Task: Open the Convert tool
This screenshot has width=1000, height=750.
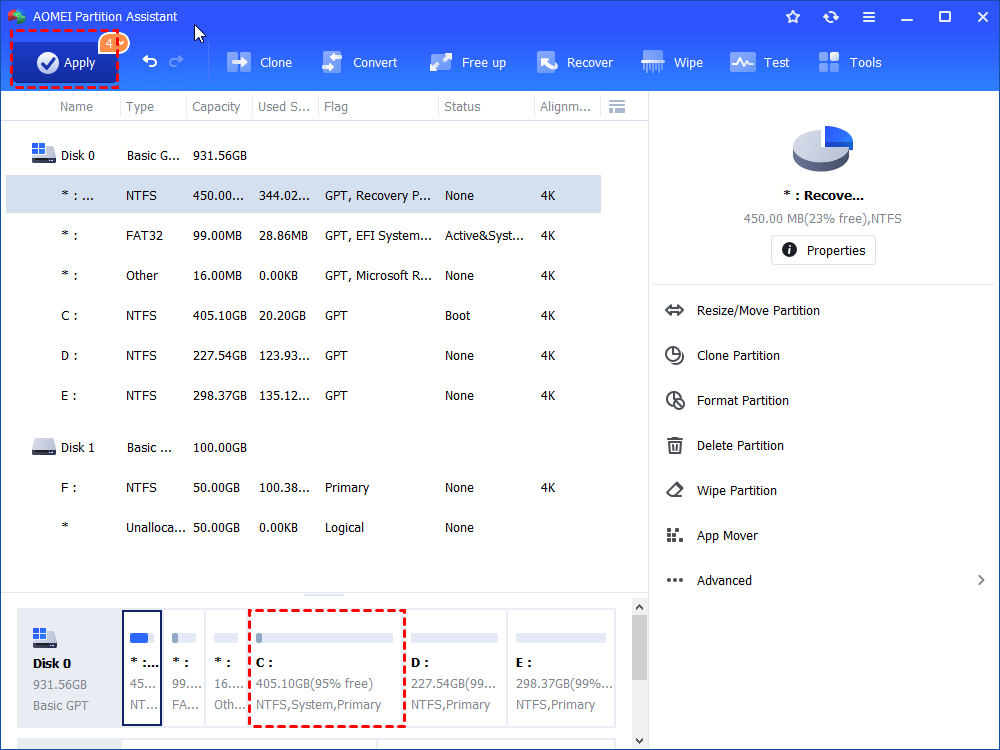Action: [359, 62]
